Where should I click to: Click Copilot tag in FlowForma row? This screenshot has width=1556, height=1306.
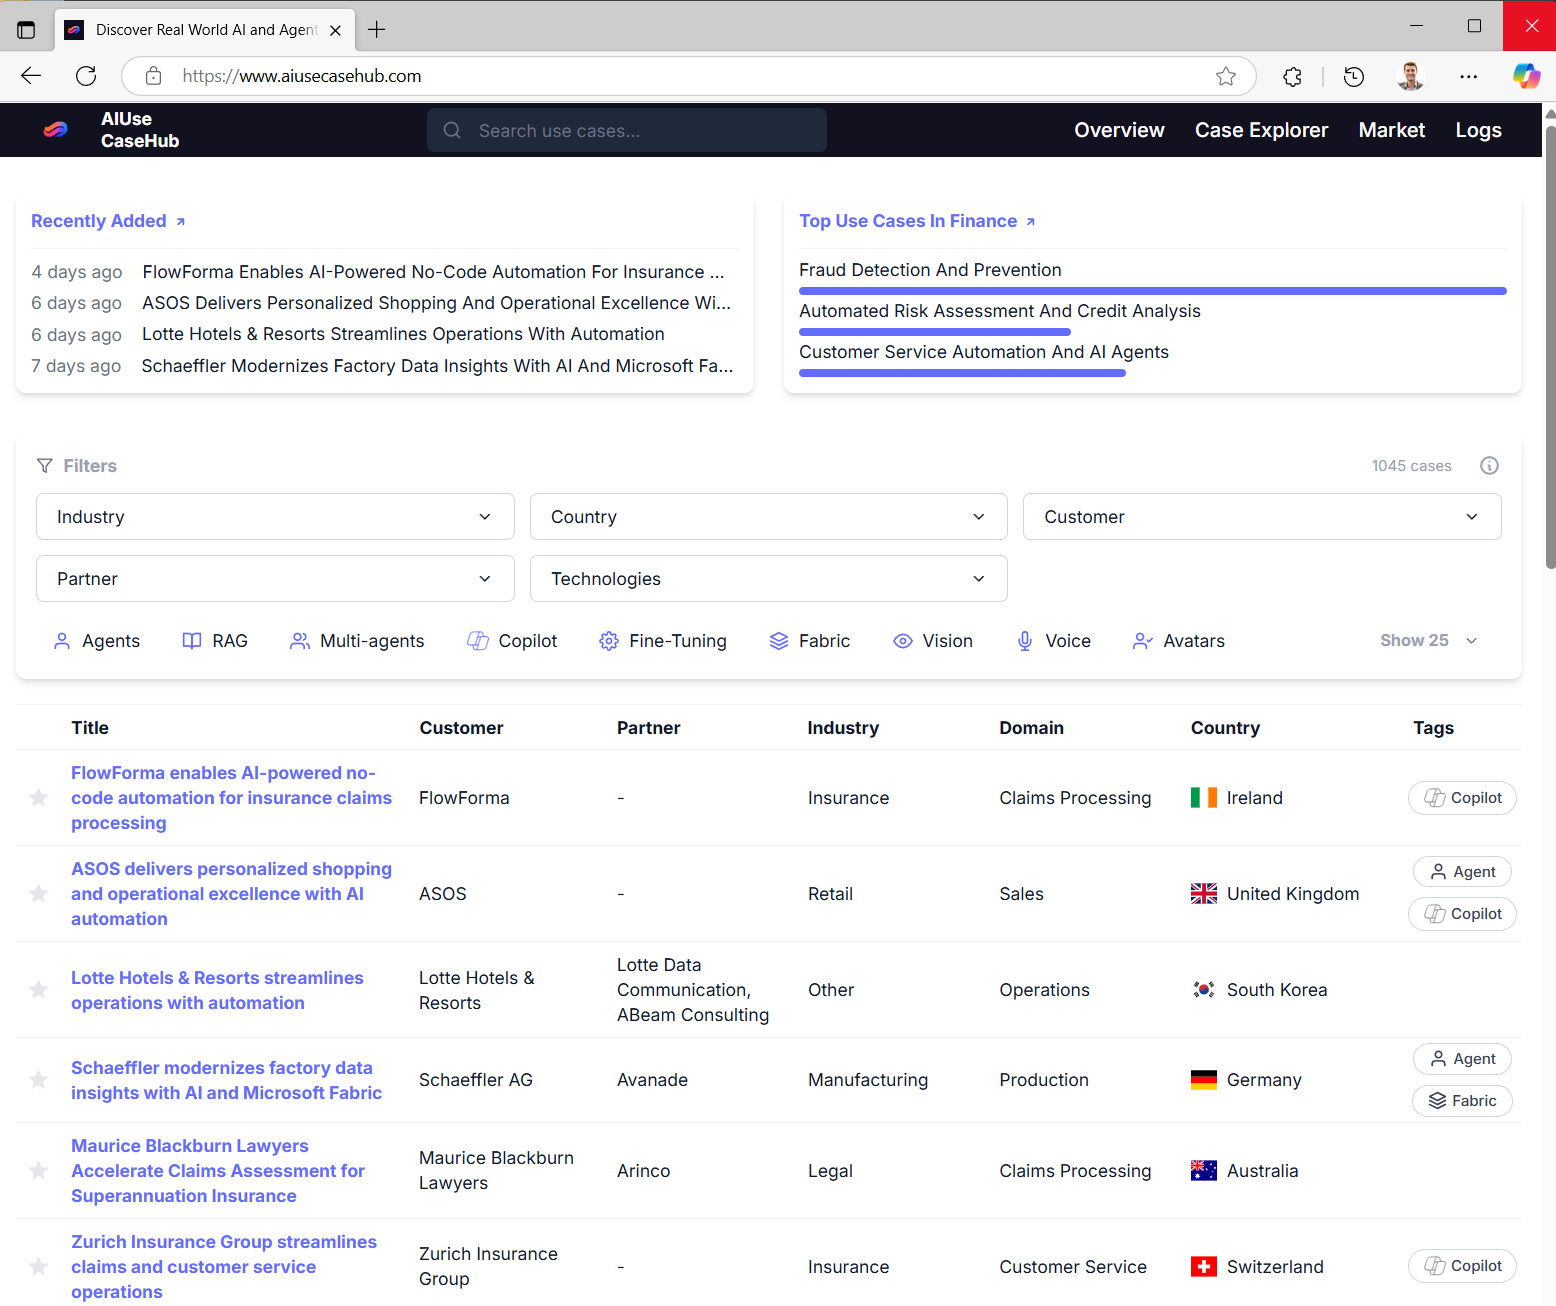[1462, 798]
